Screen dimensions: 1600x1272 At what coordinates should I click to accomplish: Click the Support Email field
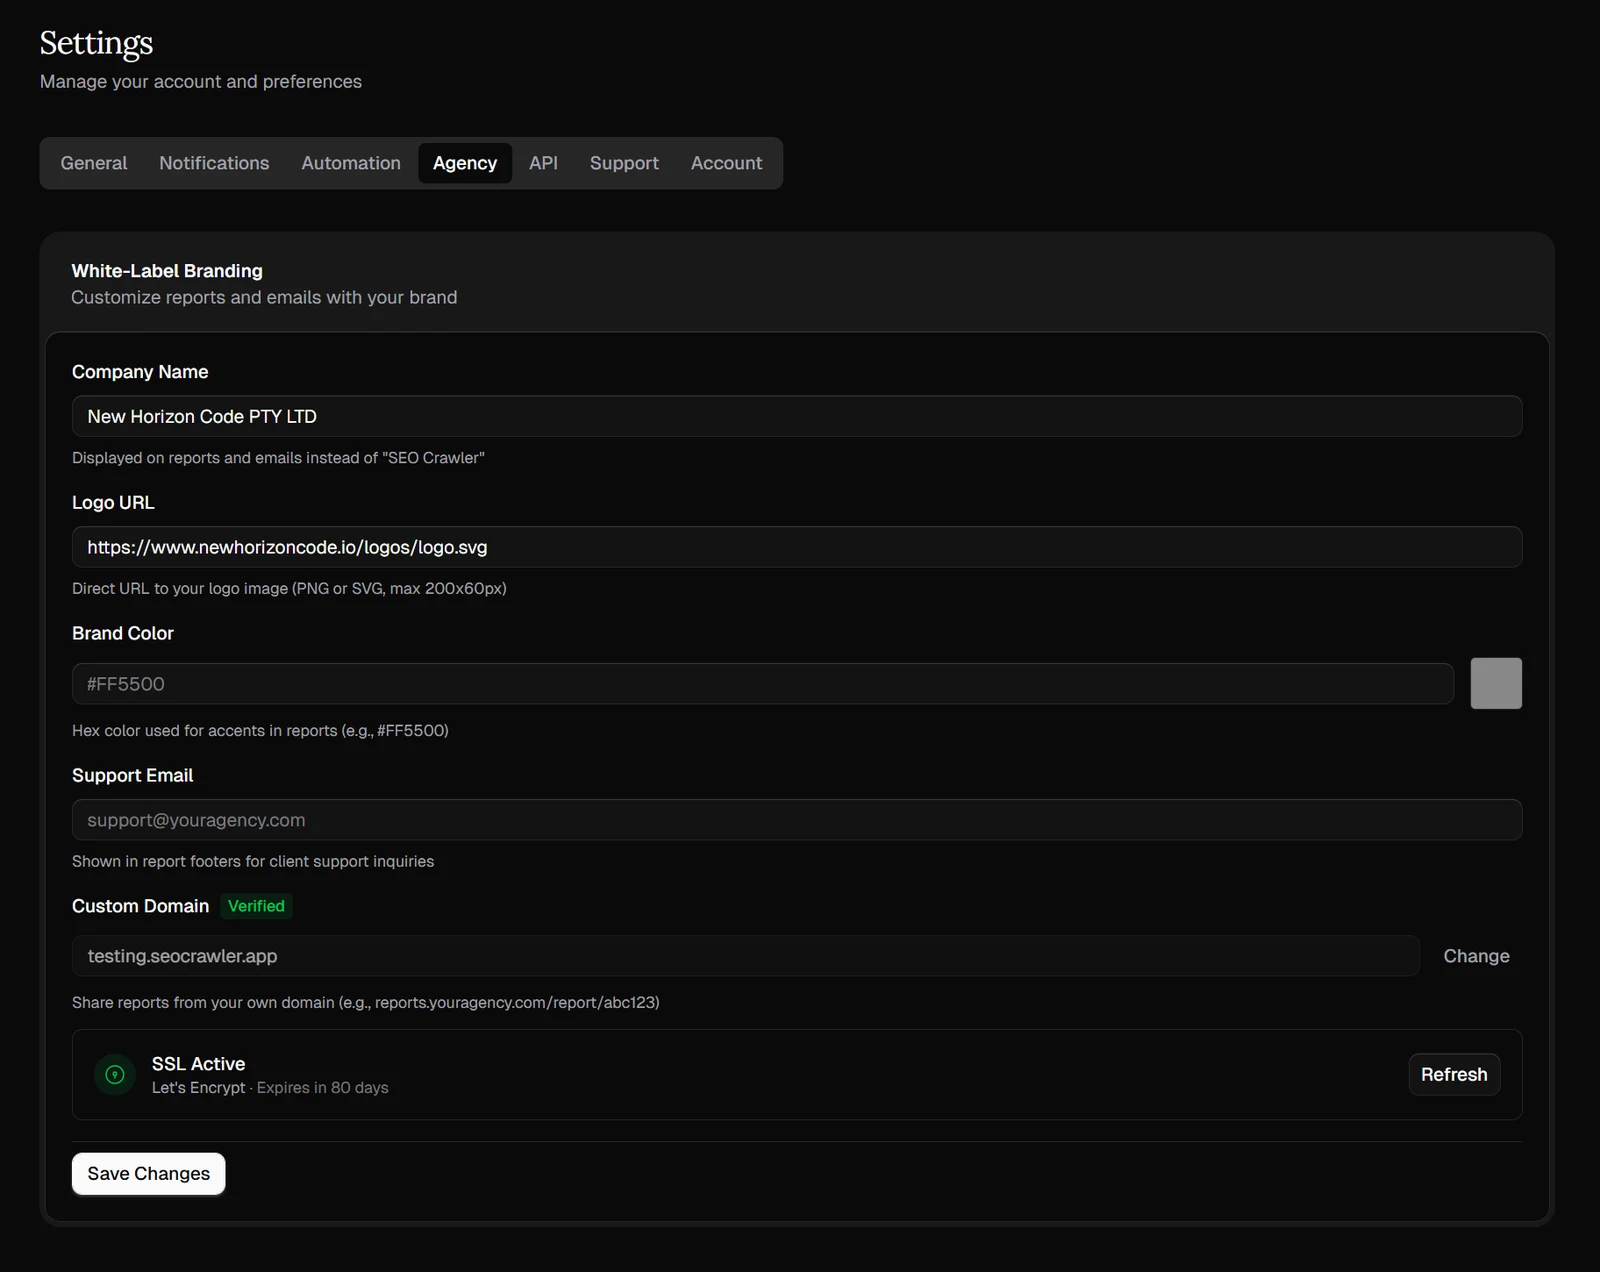797,820
